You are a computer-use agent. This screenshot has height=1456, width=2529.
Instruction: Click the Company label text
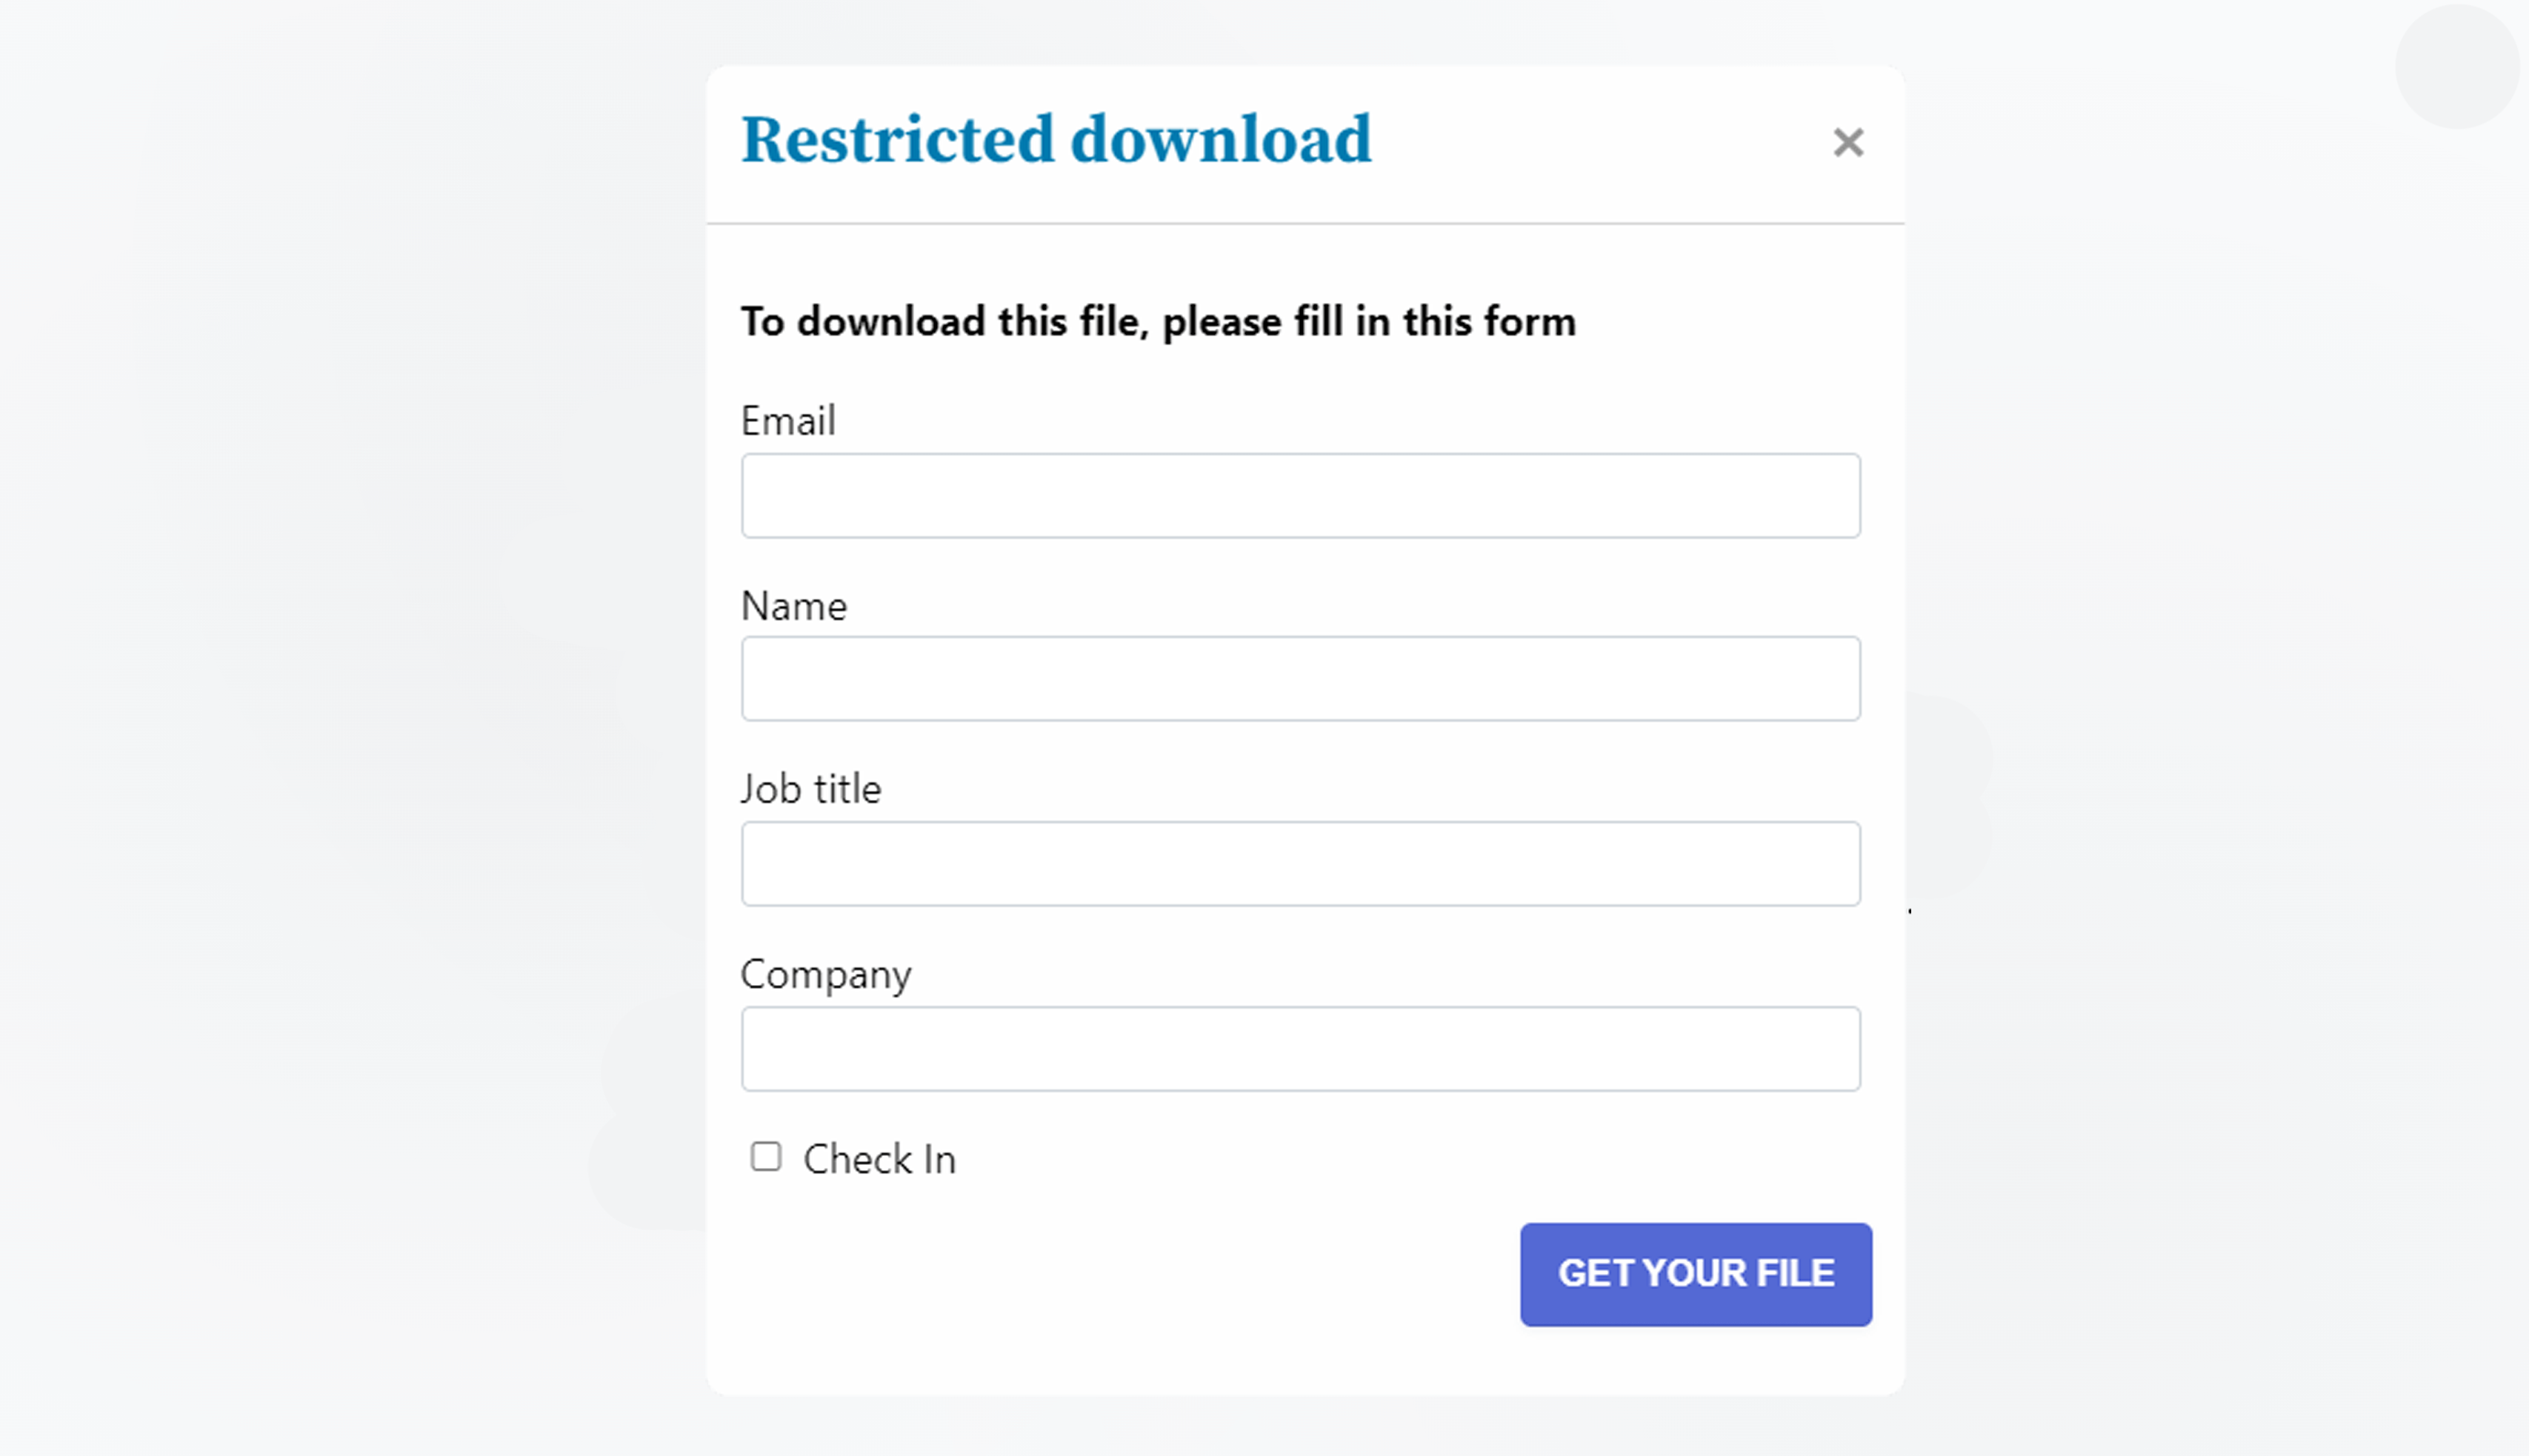point(826,975)
